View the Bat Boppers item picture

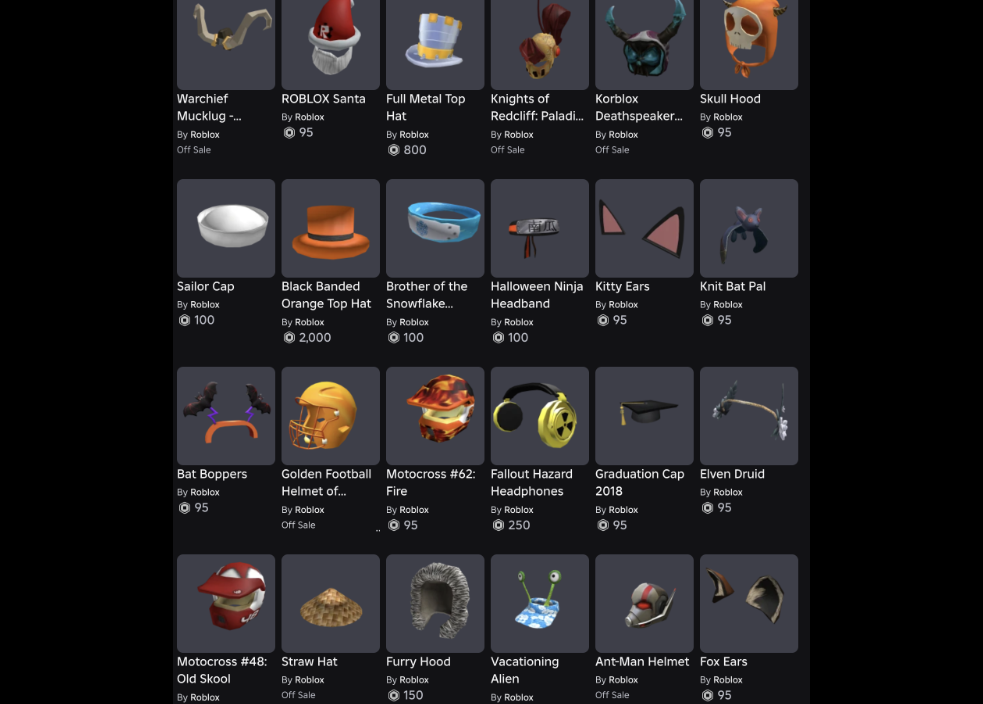[226, 416]
